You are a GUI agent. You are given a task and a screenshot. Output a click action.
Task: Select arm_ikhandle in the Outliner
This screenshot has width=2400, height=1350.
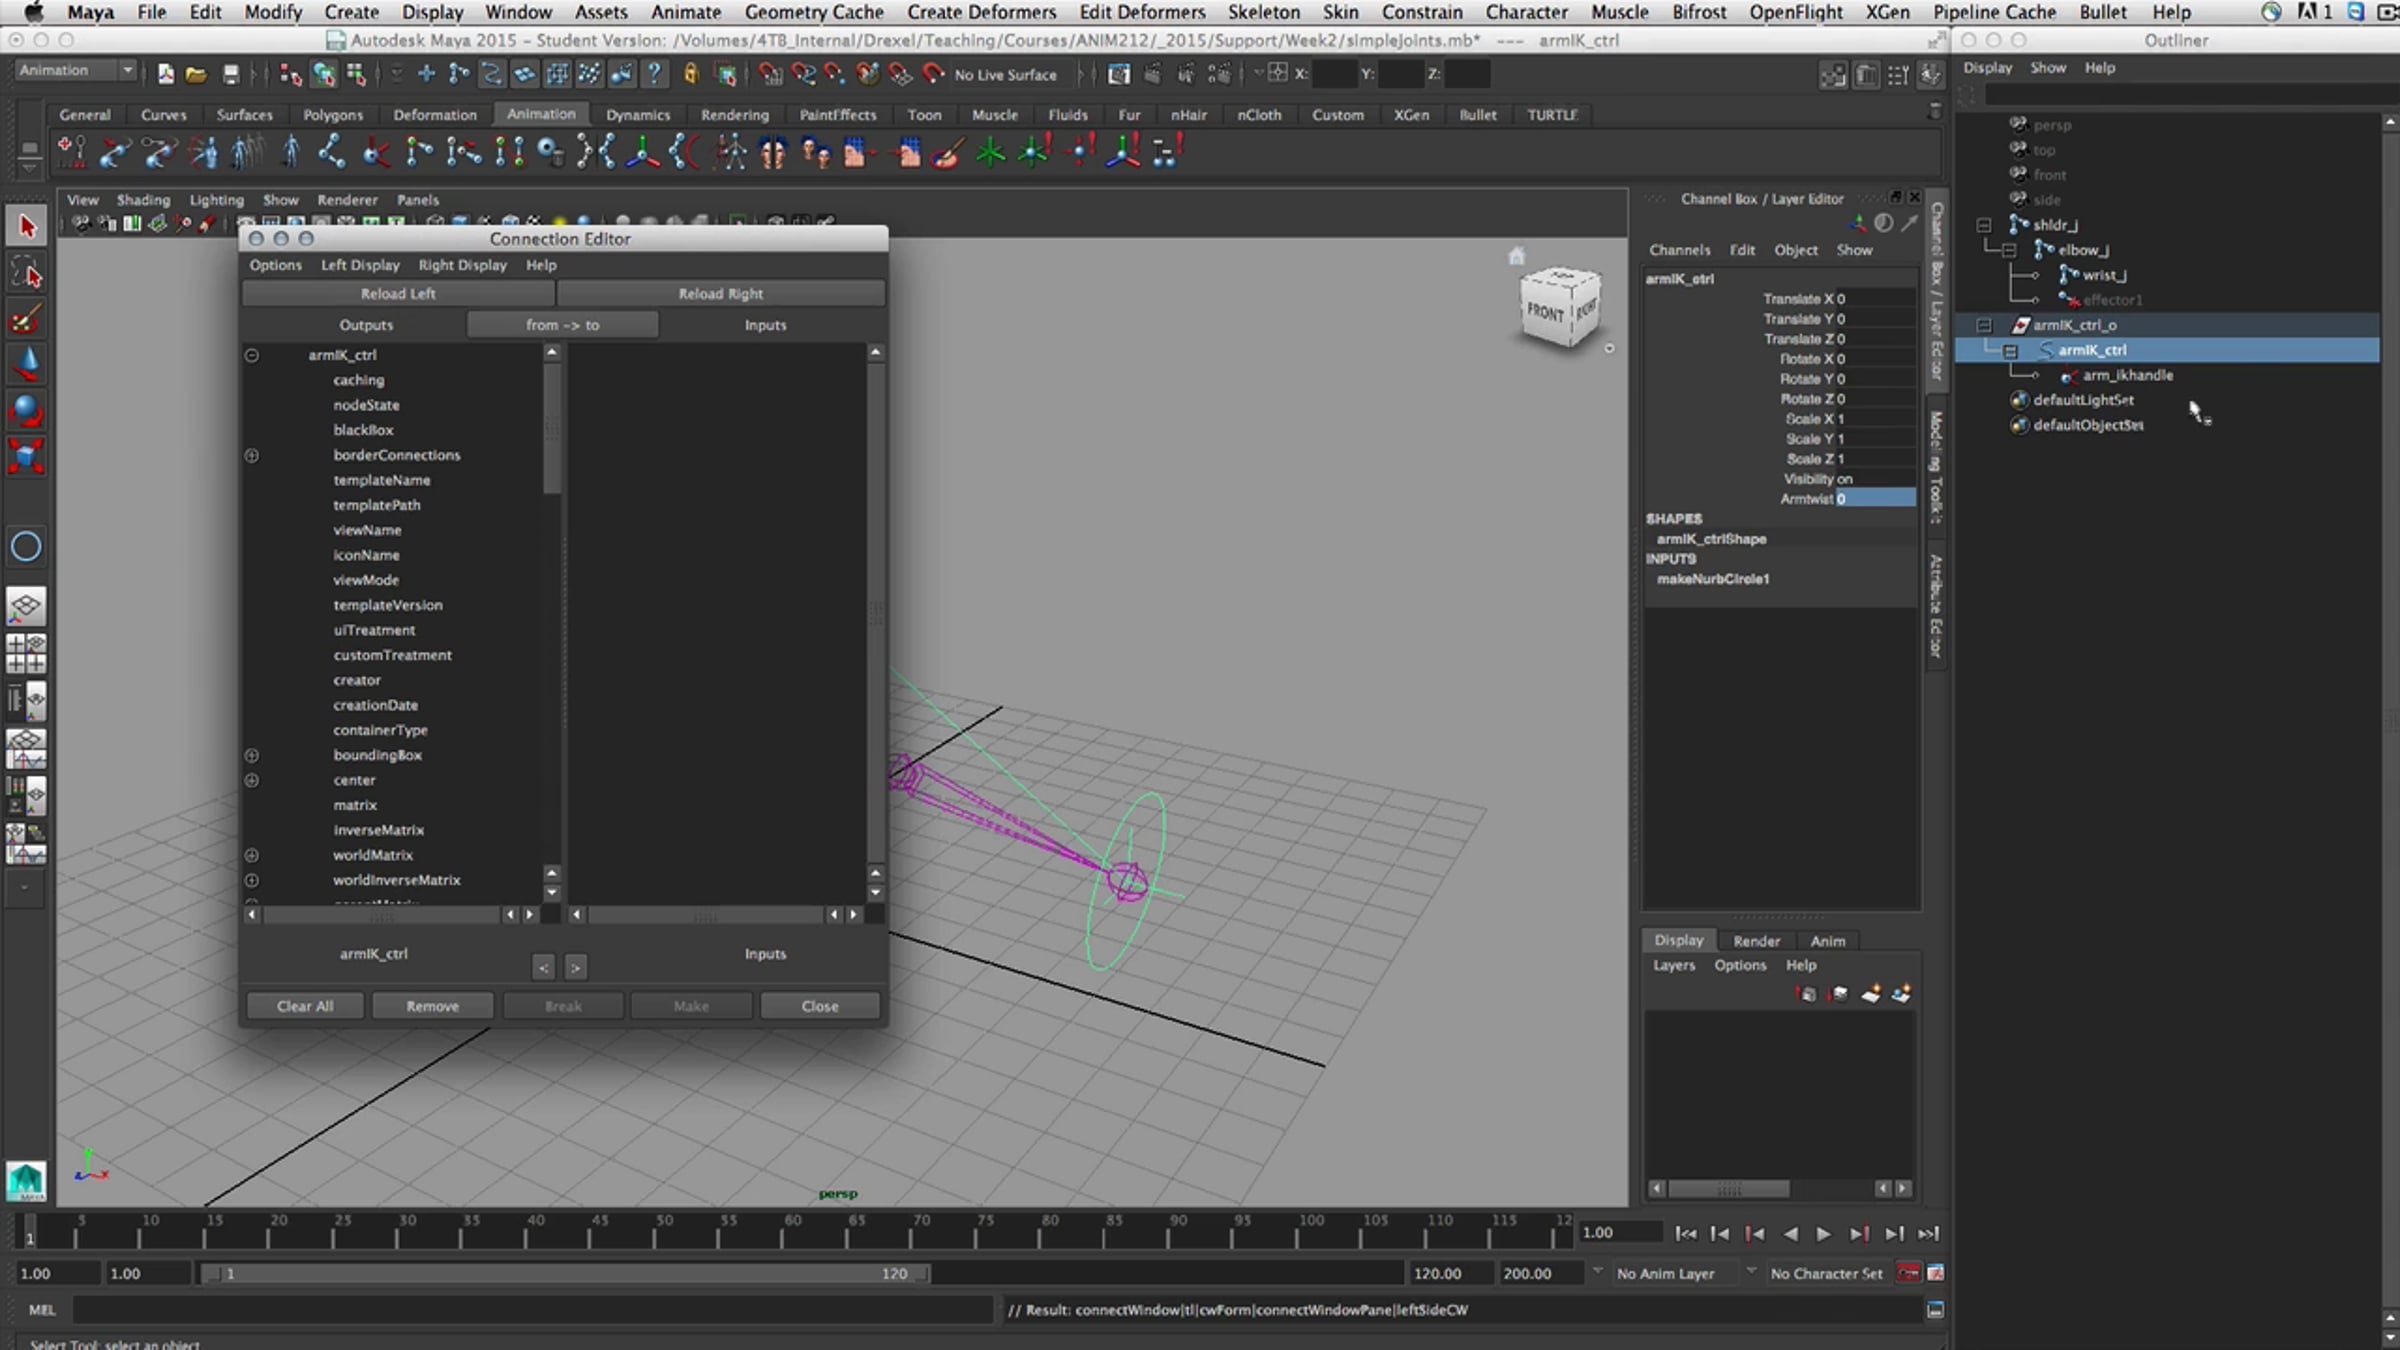pyautogui.click(x=2127, y=375)
